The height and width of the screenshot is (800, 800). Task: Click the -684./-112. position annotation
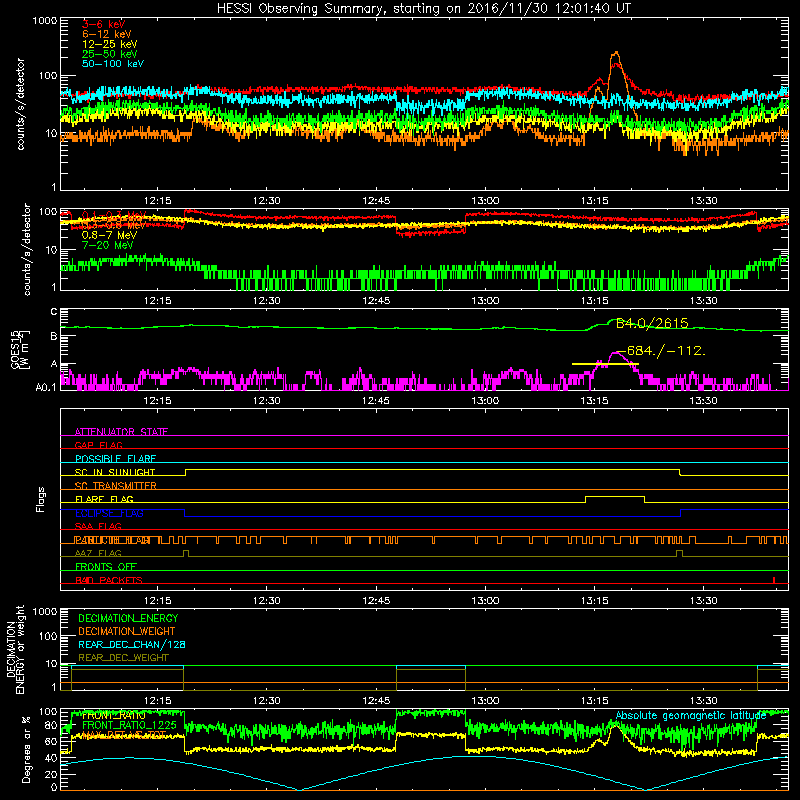point(662,351)
